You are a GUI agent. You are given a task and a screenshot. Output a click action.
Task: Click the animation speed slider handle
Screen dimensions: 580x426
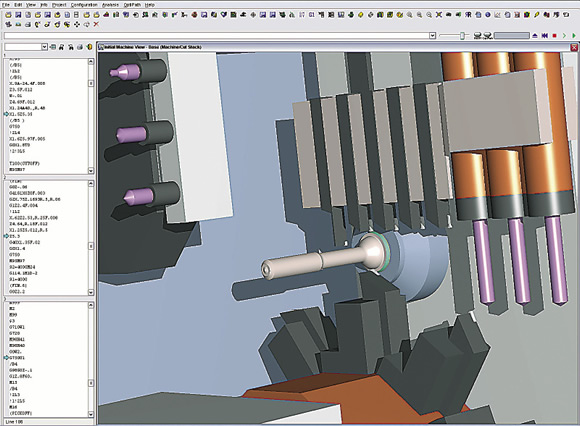pos(462,36)
